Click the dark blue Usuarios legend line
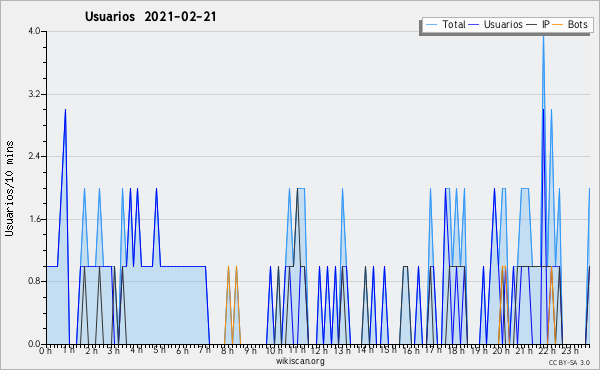Image resolution: width=600 pixels, height=370 pixels. coord(474,24)
